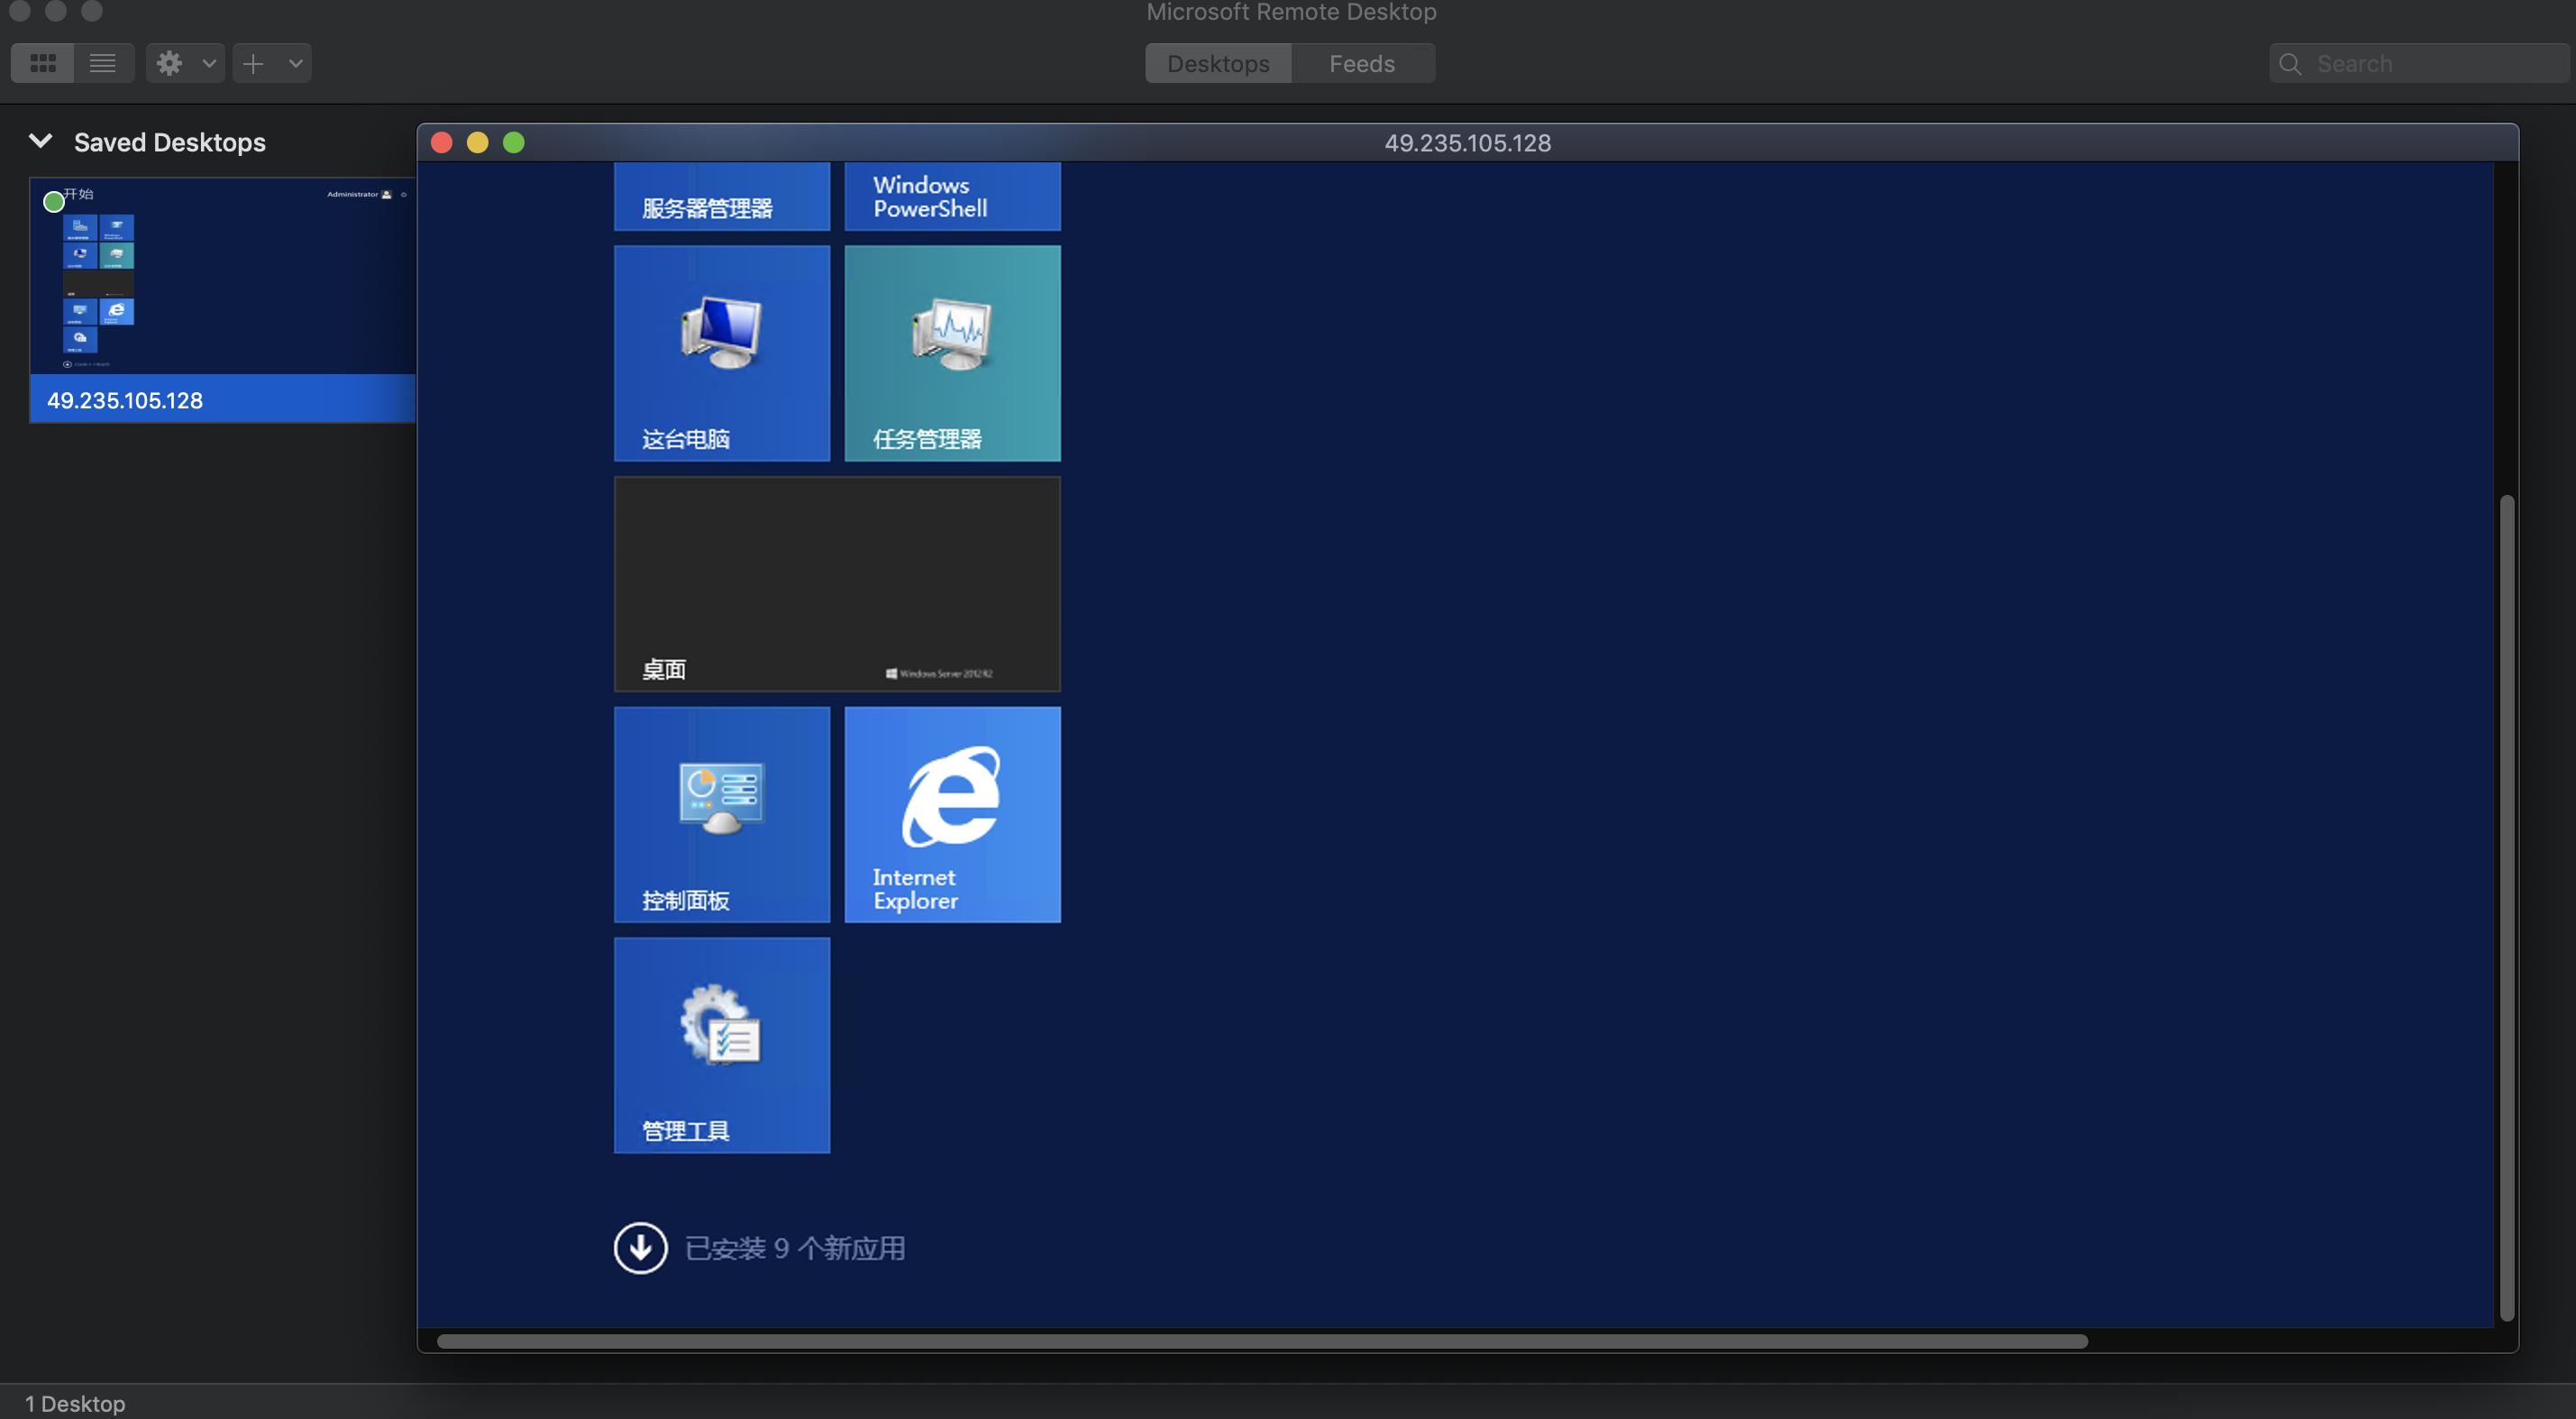The height and width of the screenshot is (1419, 2576).
Task: Open the 服务器管理器 (Server Manager) tile
Action: pyautogui.click(x=721, y=196)
